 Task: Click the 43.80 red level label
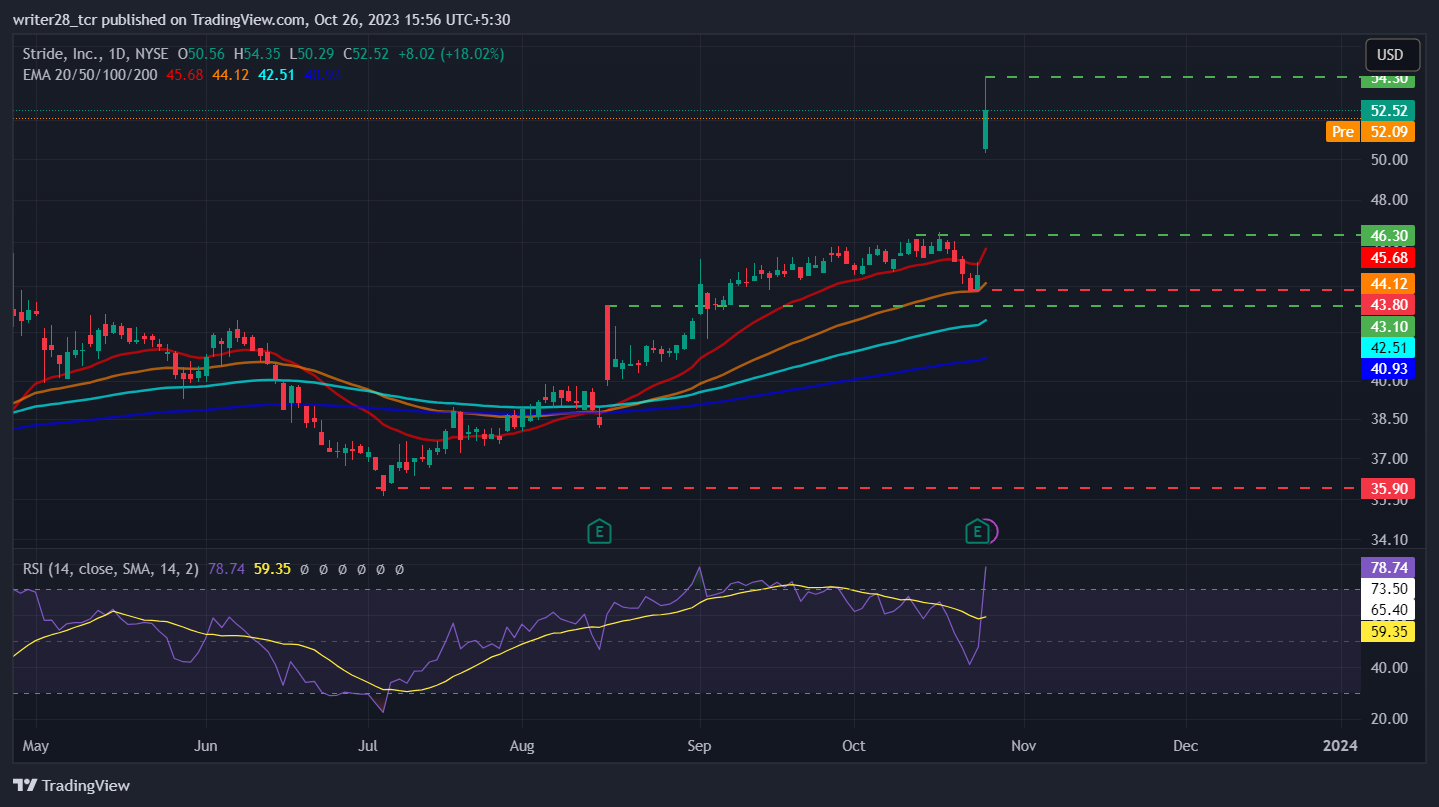[x=1388, y=304]
